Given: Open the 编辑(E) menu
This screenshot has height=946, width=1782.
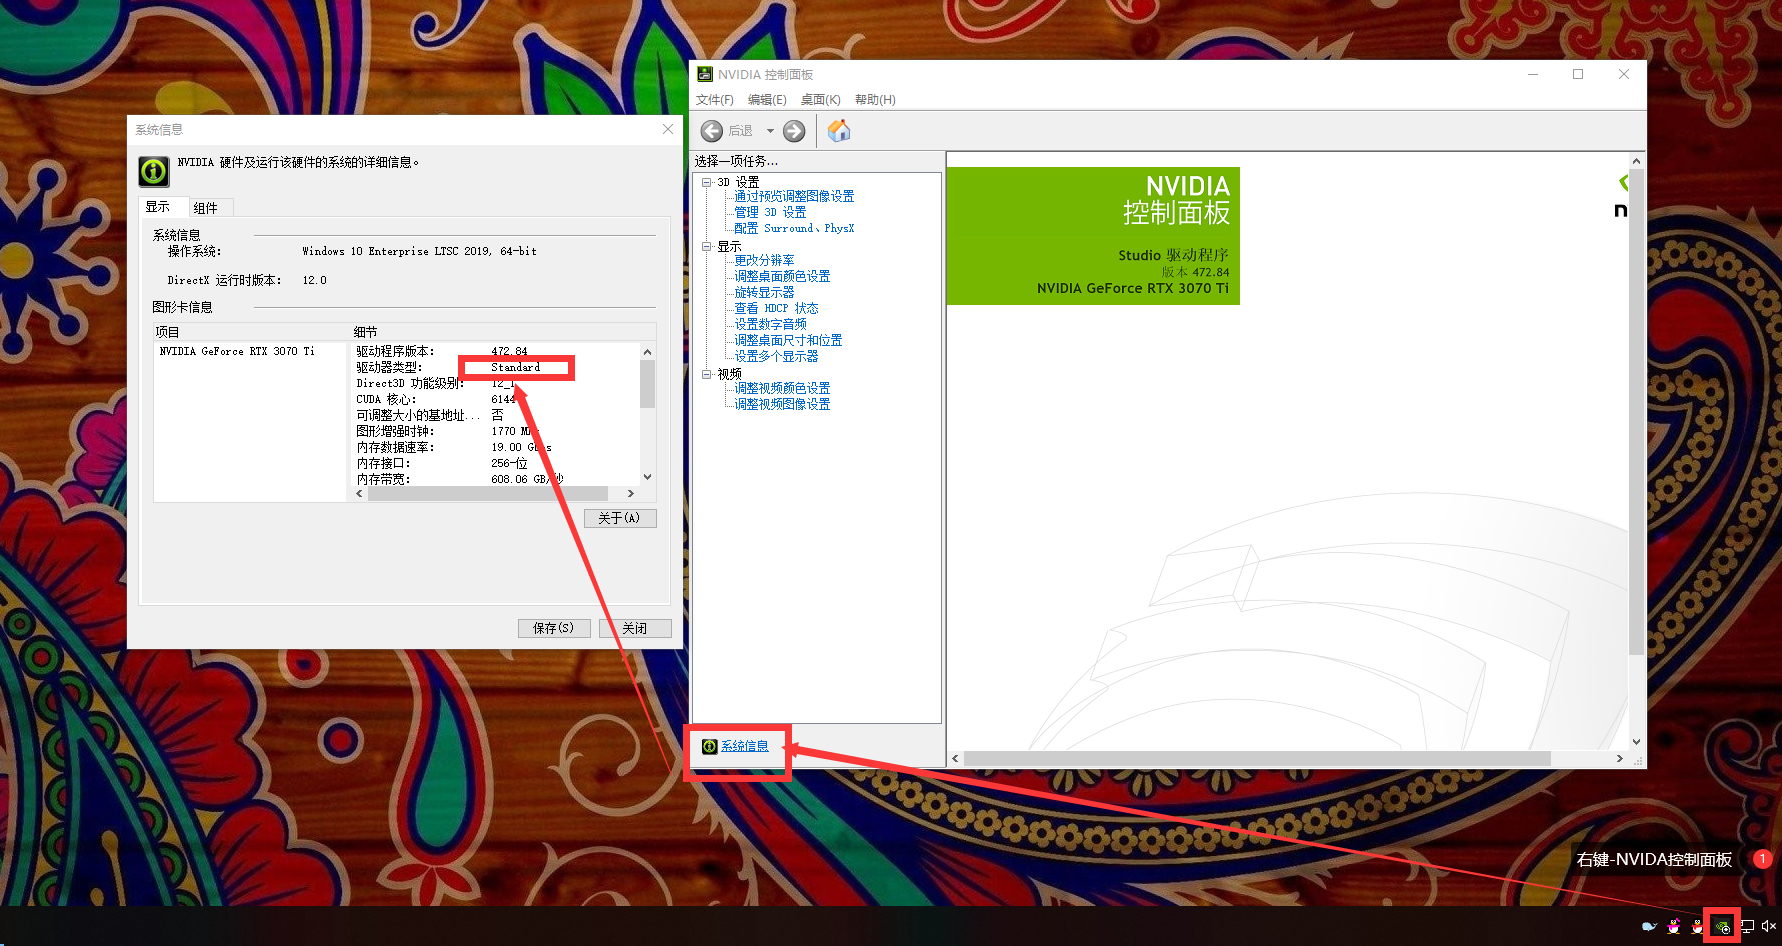Looking at the screenshot, I should click(767, 100).
